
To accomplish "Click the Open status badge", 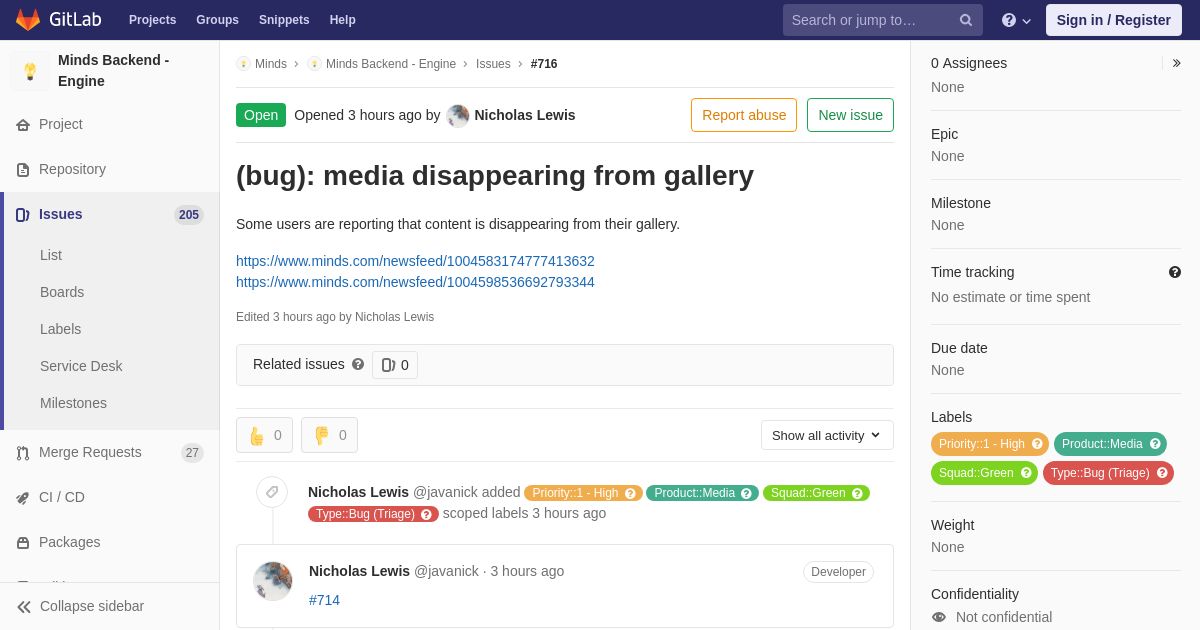I will click(261, 115).
